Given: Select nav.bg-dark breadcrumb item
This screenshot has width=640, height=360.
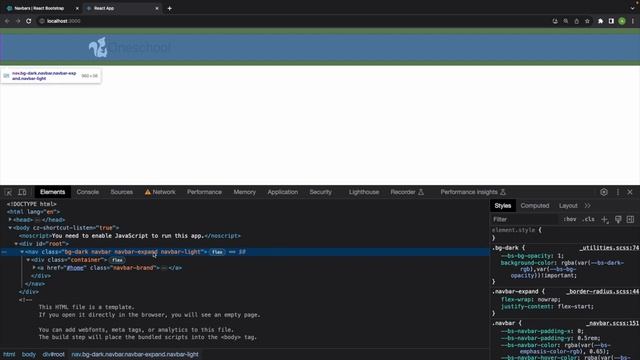Looking at the screenshot, I should (x=135, y=354).
